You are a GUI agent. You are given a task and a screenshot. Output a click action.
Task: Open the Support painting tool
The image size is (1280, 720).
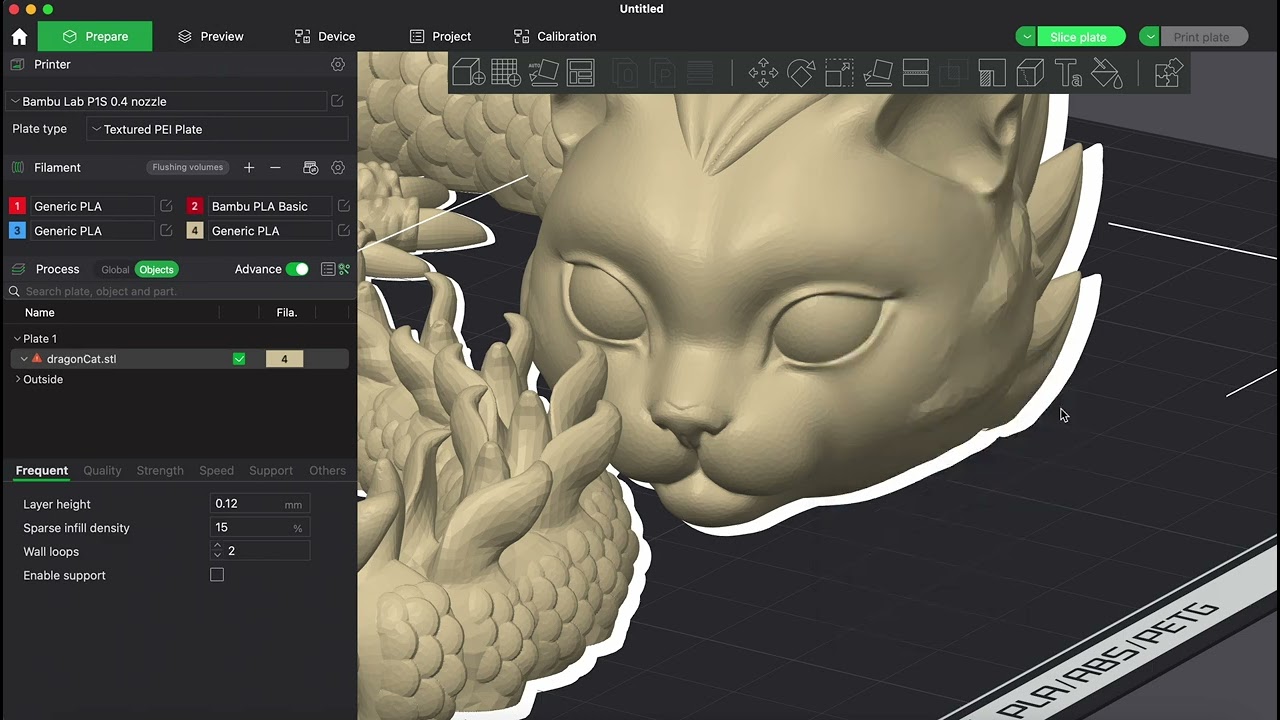[x=992, y=73]
